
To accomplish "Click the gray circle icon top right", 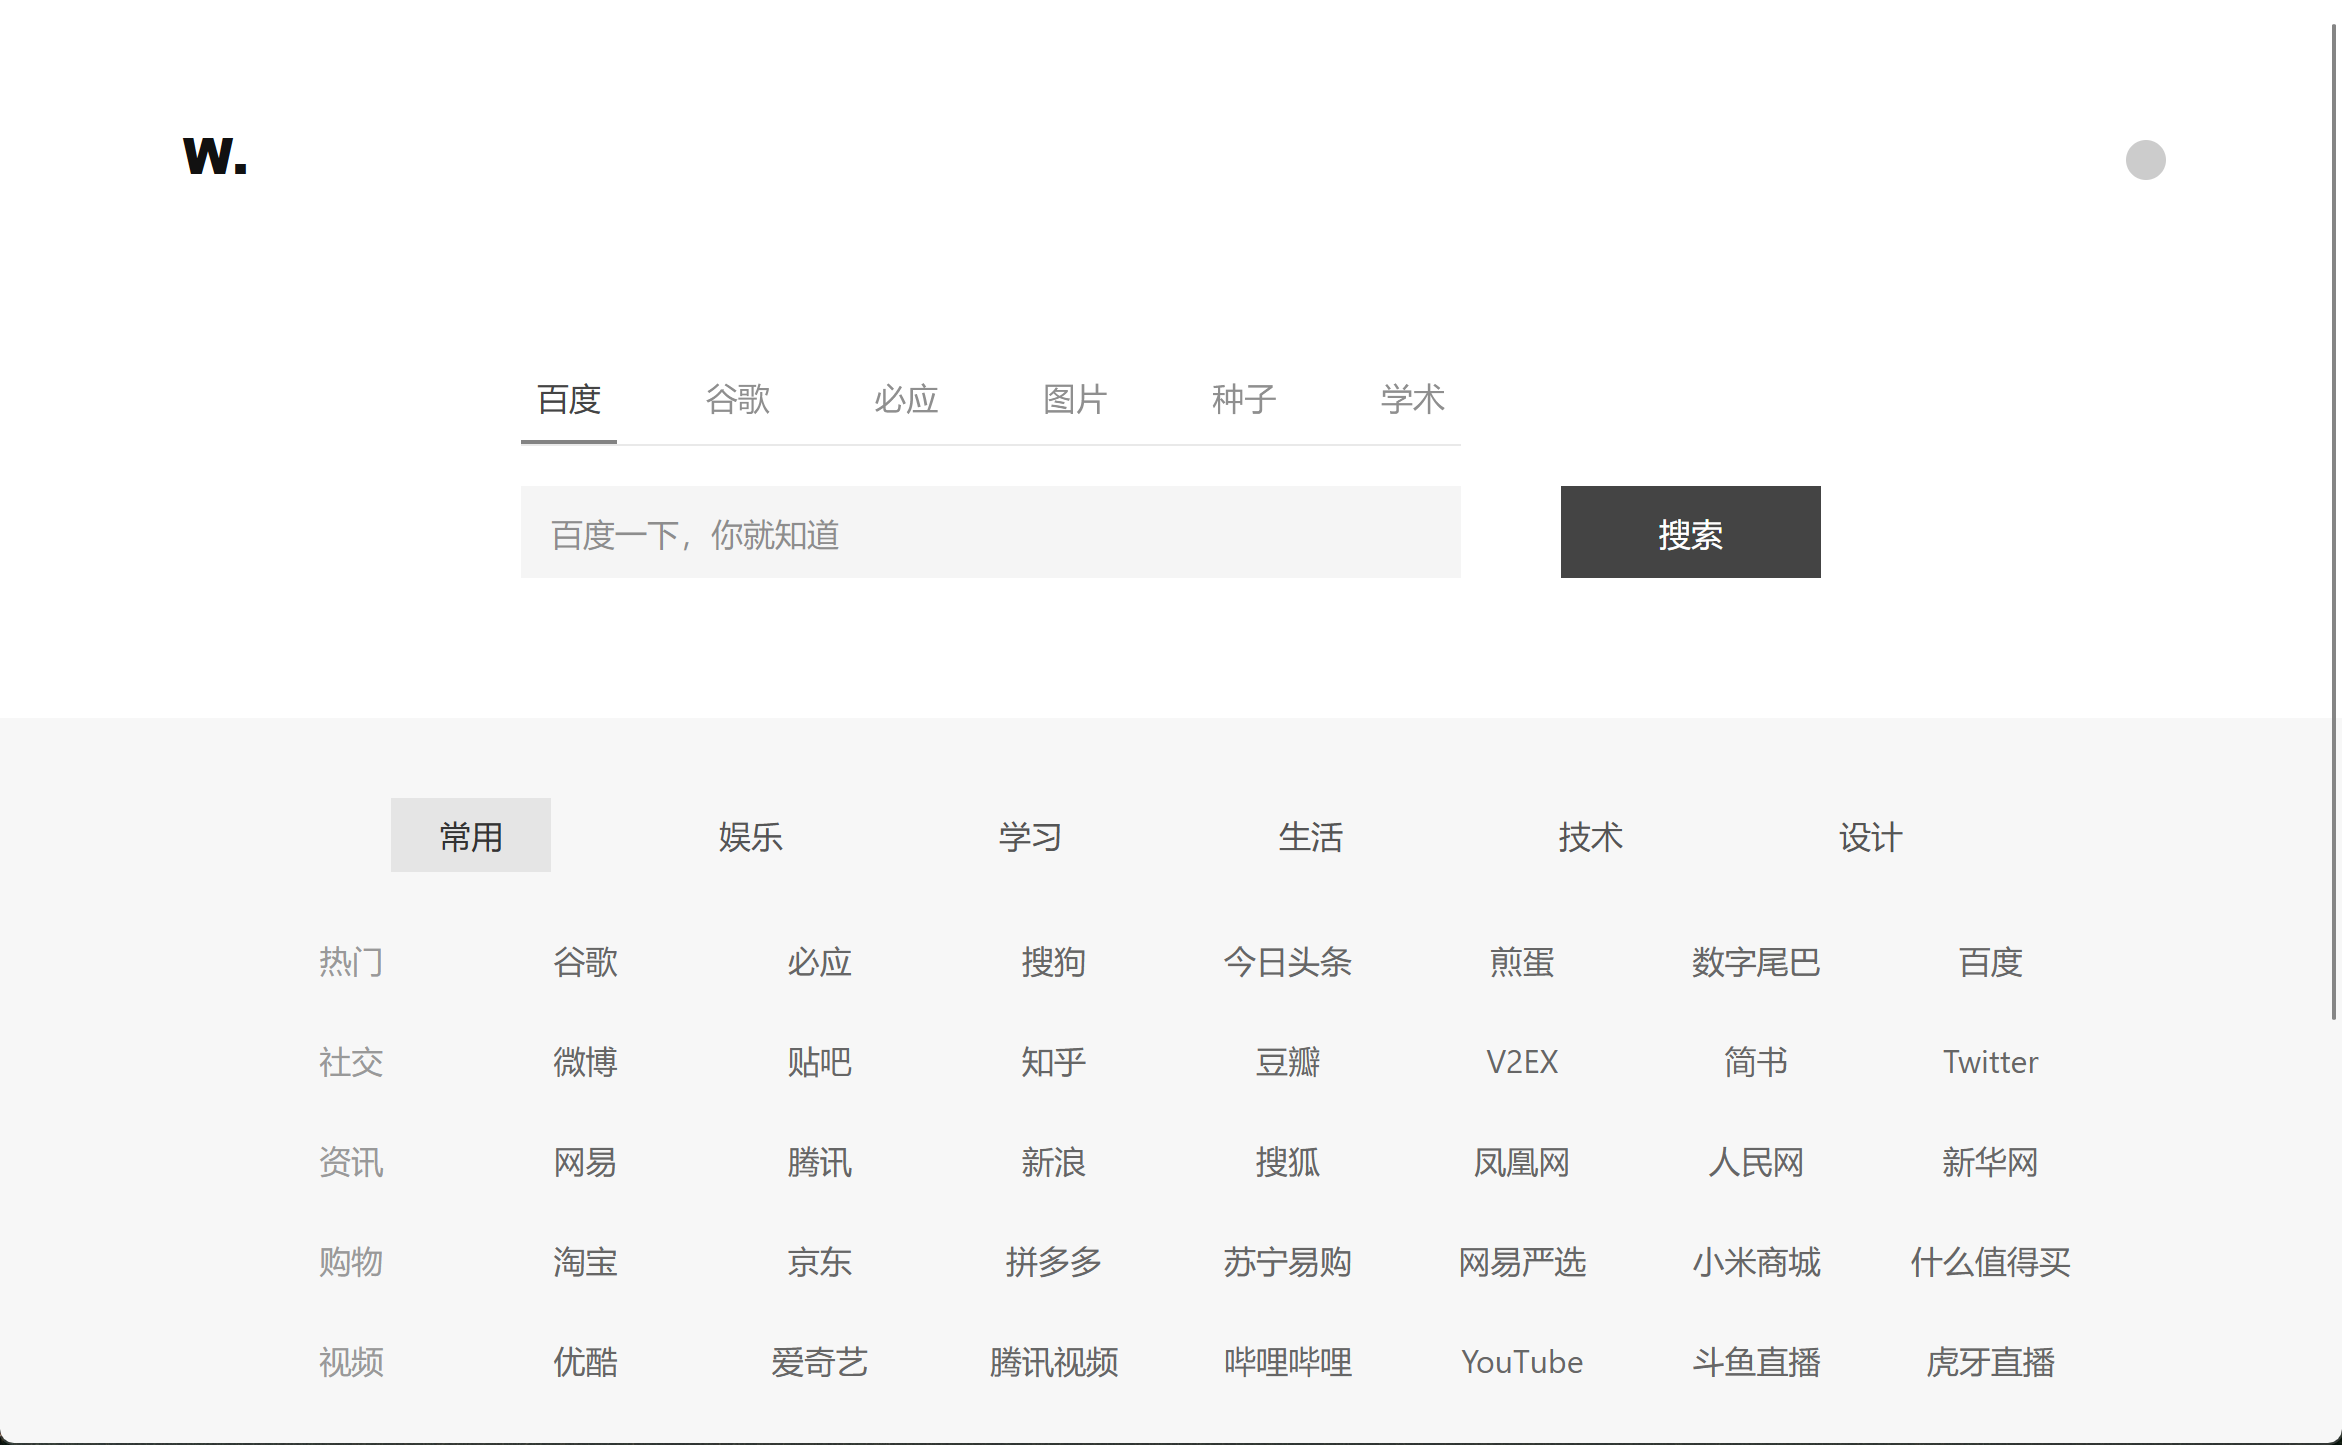I will tap(2145, 160).
